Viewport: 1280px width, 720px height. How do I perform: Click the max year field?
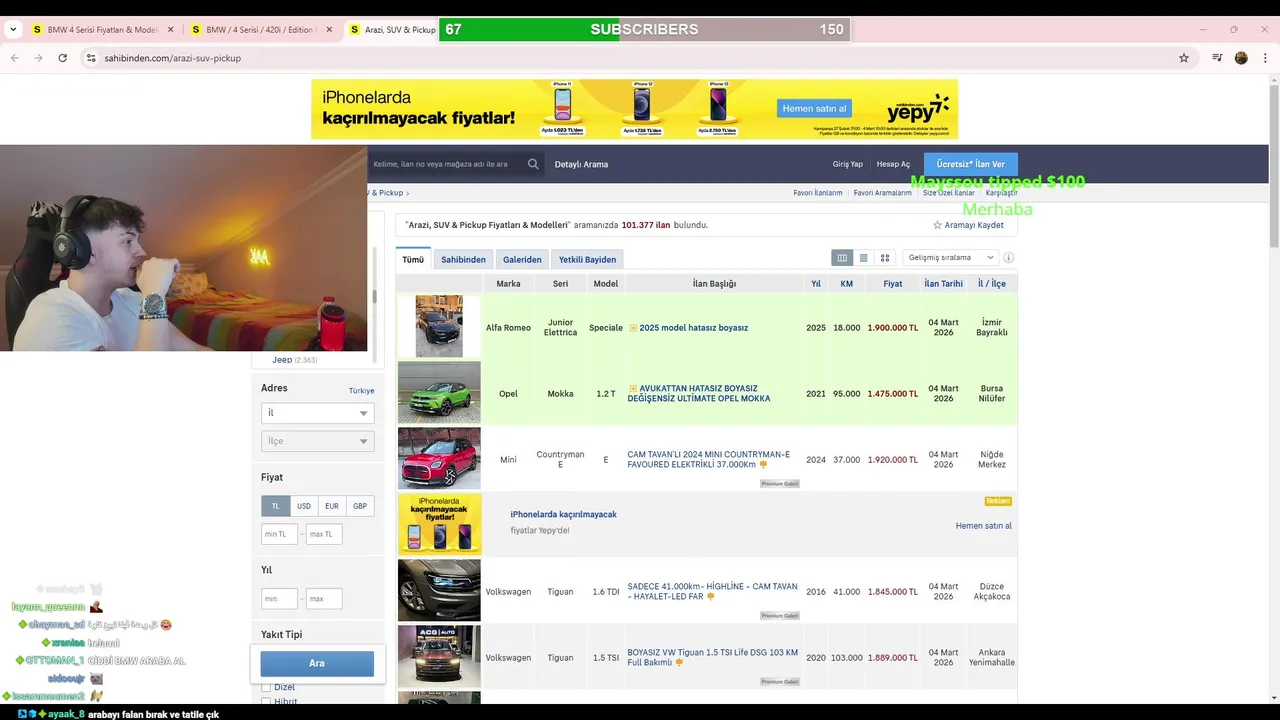coord(324,599)
